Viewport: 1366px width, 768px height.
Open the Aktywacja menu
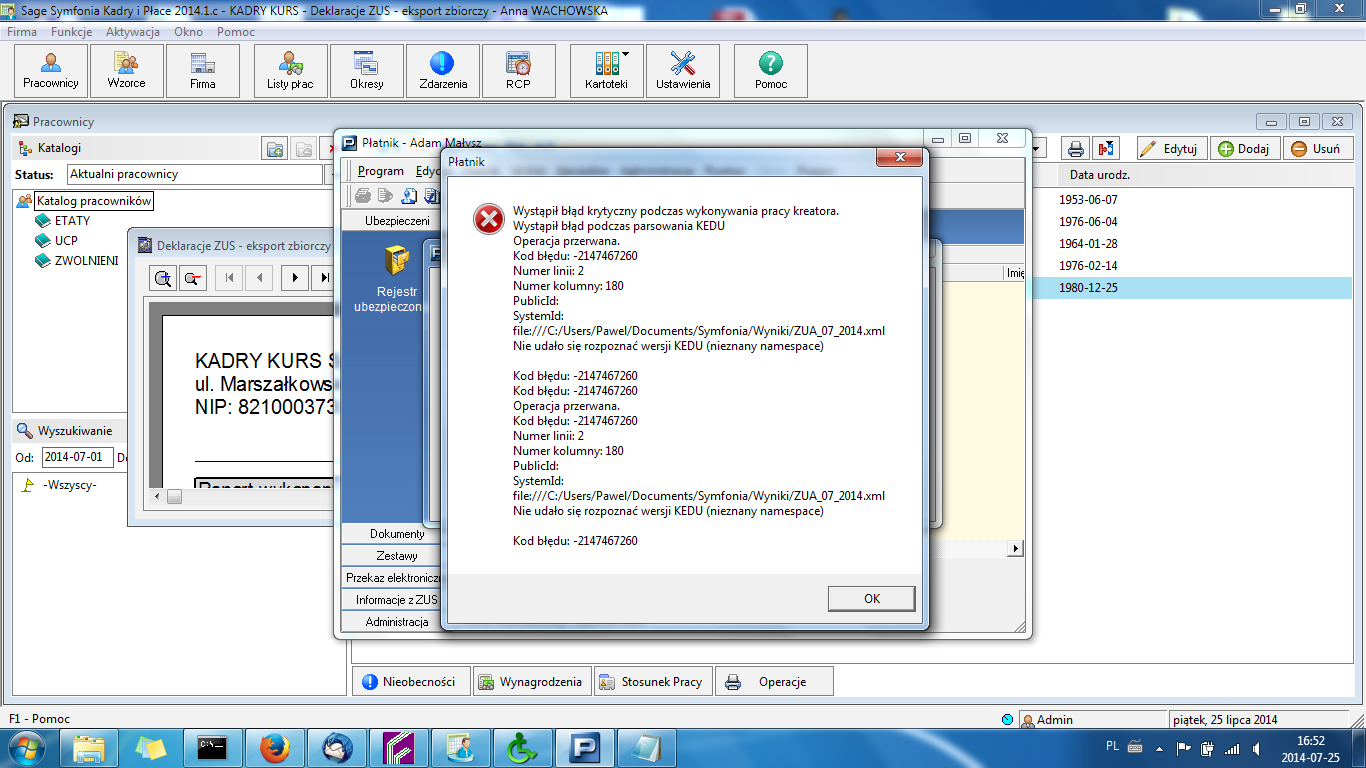click(x=133, y=32)
